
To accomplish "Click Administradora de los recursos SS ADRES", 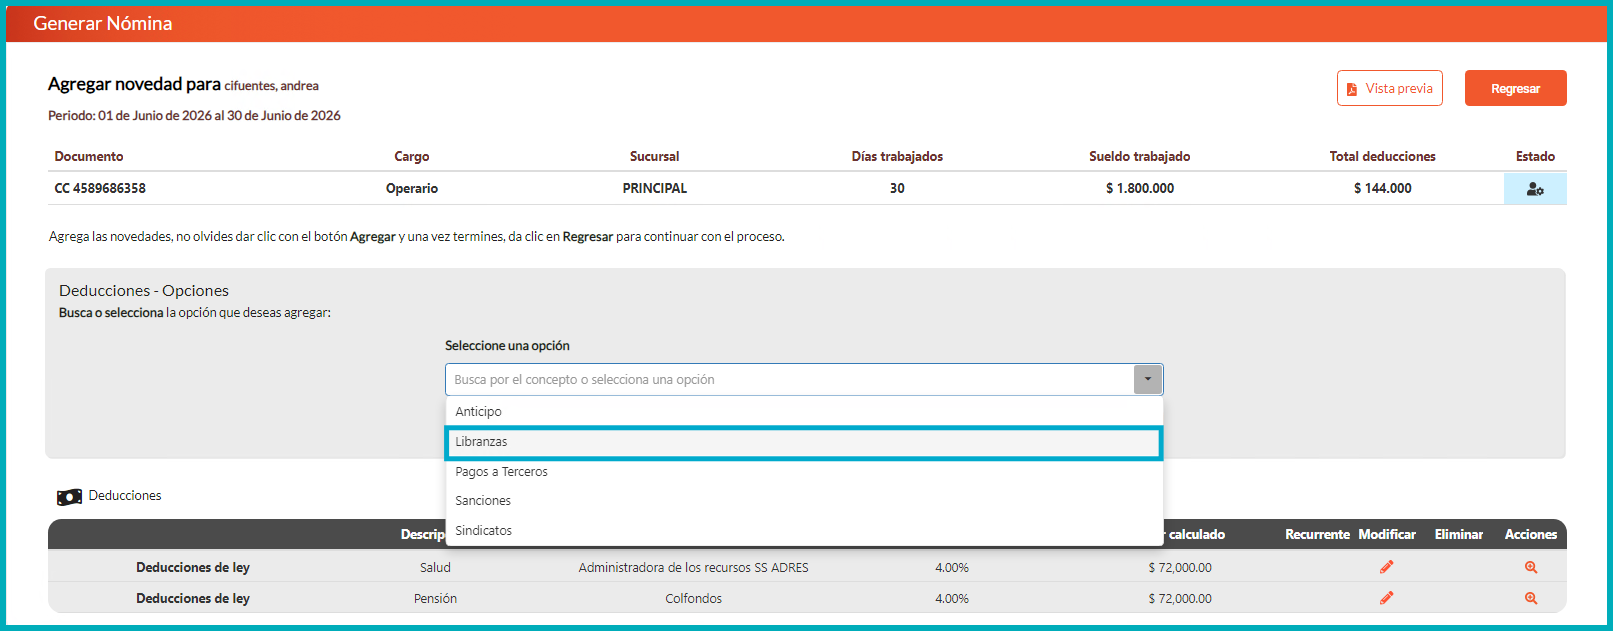I will click(x=694, y=568).
